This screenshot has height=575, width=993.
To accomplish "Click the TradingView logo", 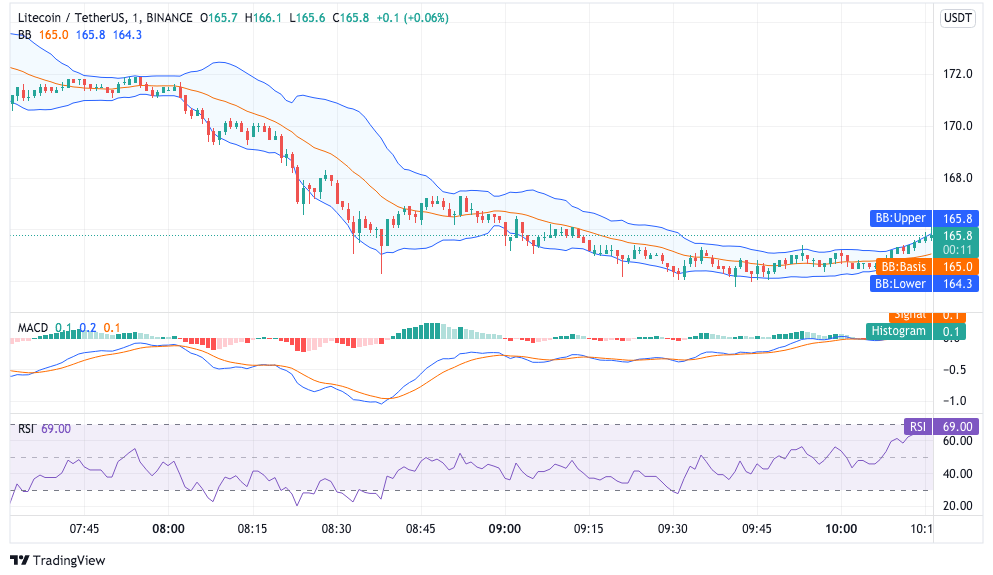I will [x=57, y=560].
